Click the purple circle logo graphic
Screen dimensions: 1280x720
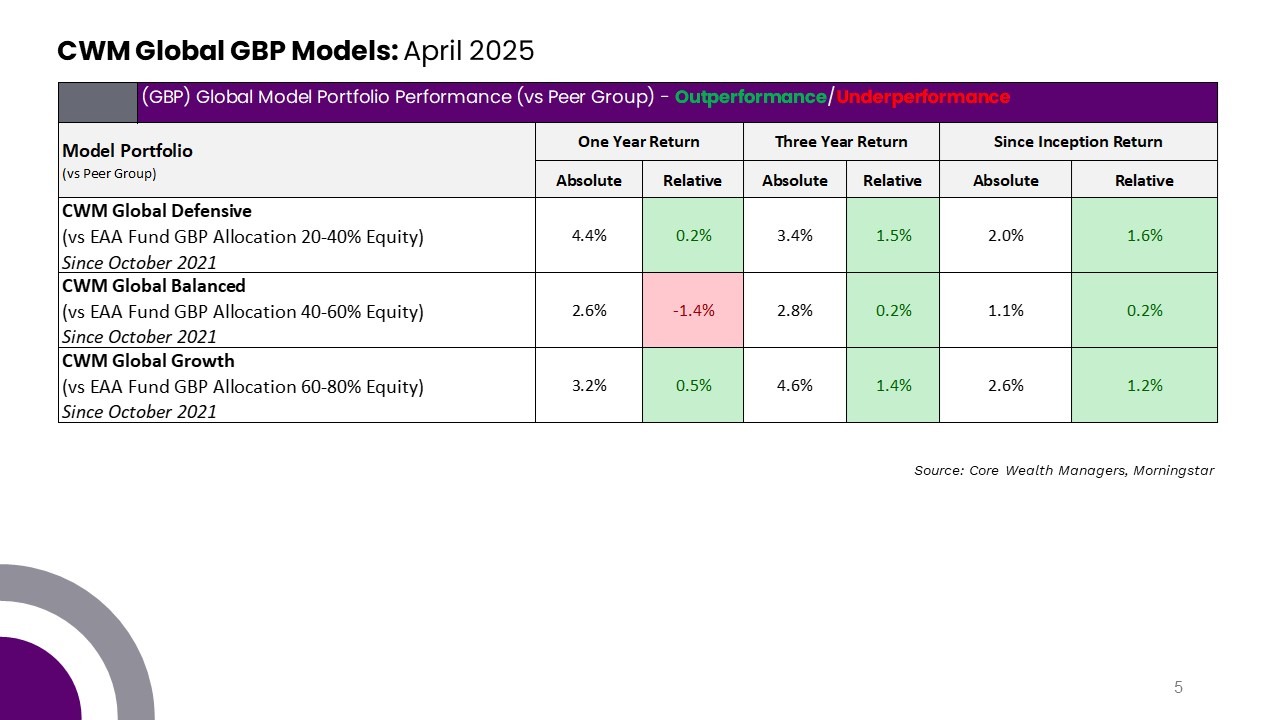(40, 679)
